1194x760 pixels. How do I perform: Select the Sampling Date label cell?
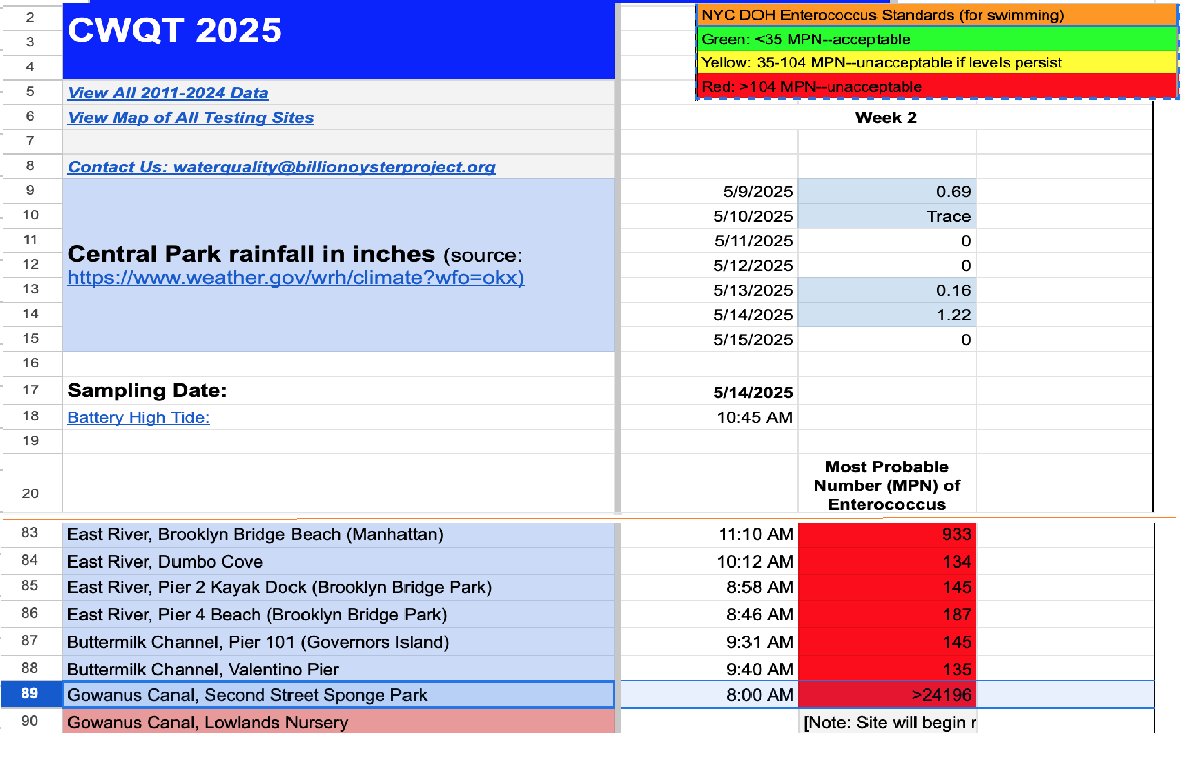click(x=338, y=391)
